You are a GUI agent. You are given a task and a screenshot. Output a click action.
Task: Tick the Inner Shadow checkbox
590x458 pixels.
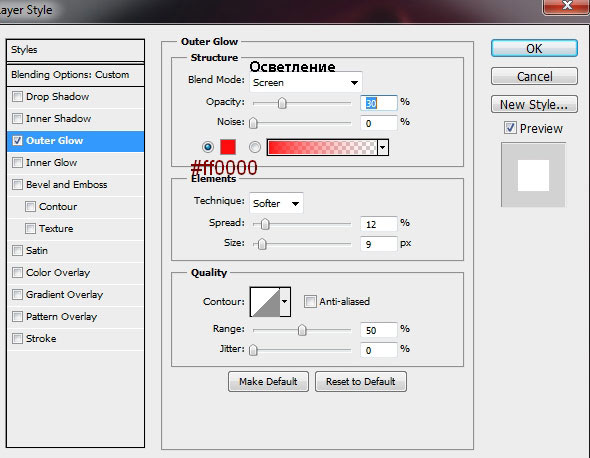pyautogui.click(x=17, y=119)
